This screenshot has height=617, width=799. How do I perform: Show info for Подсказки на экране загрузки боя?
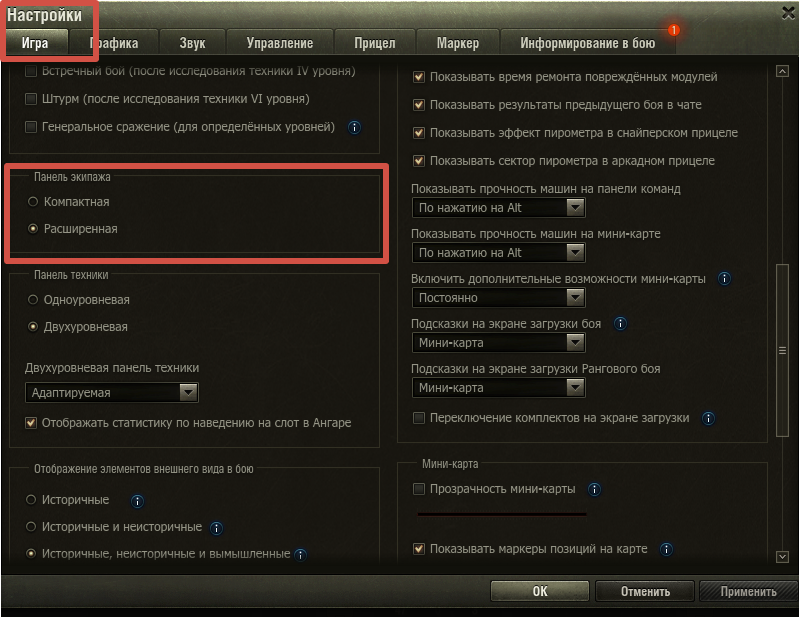(x=620, y=324)
